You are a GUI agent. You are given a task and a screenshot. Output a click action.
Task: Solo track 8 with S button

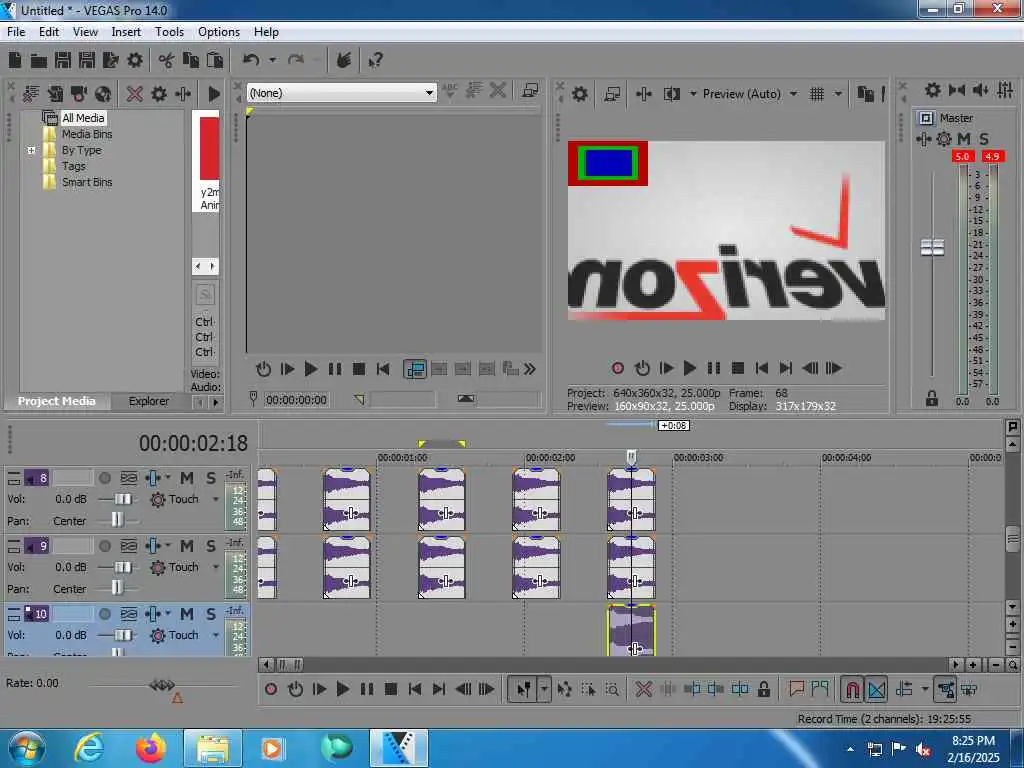point(211,478)
